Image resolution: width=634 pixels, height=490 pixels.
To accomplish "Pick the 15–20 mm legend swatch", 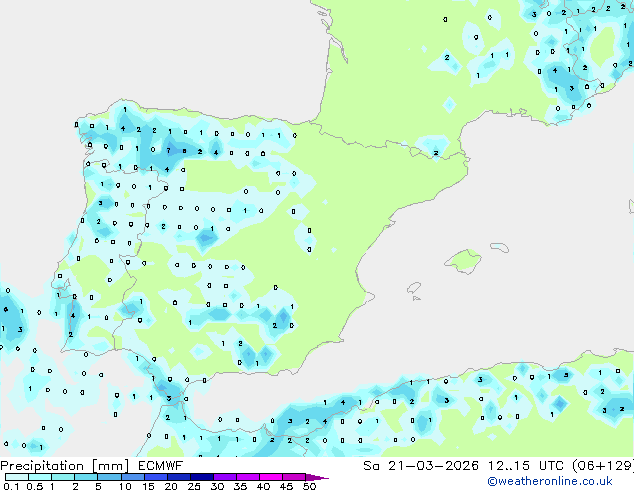I will 155,477.
